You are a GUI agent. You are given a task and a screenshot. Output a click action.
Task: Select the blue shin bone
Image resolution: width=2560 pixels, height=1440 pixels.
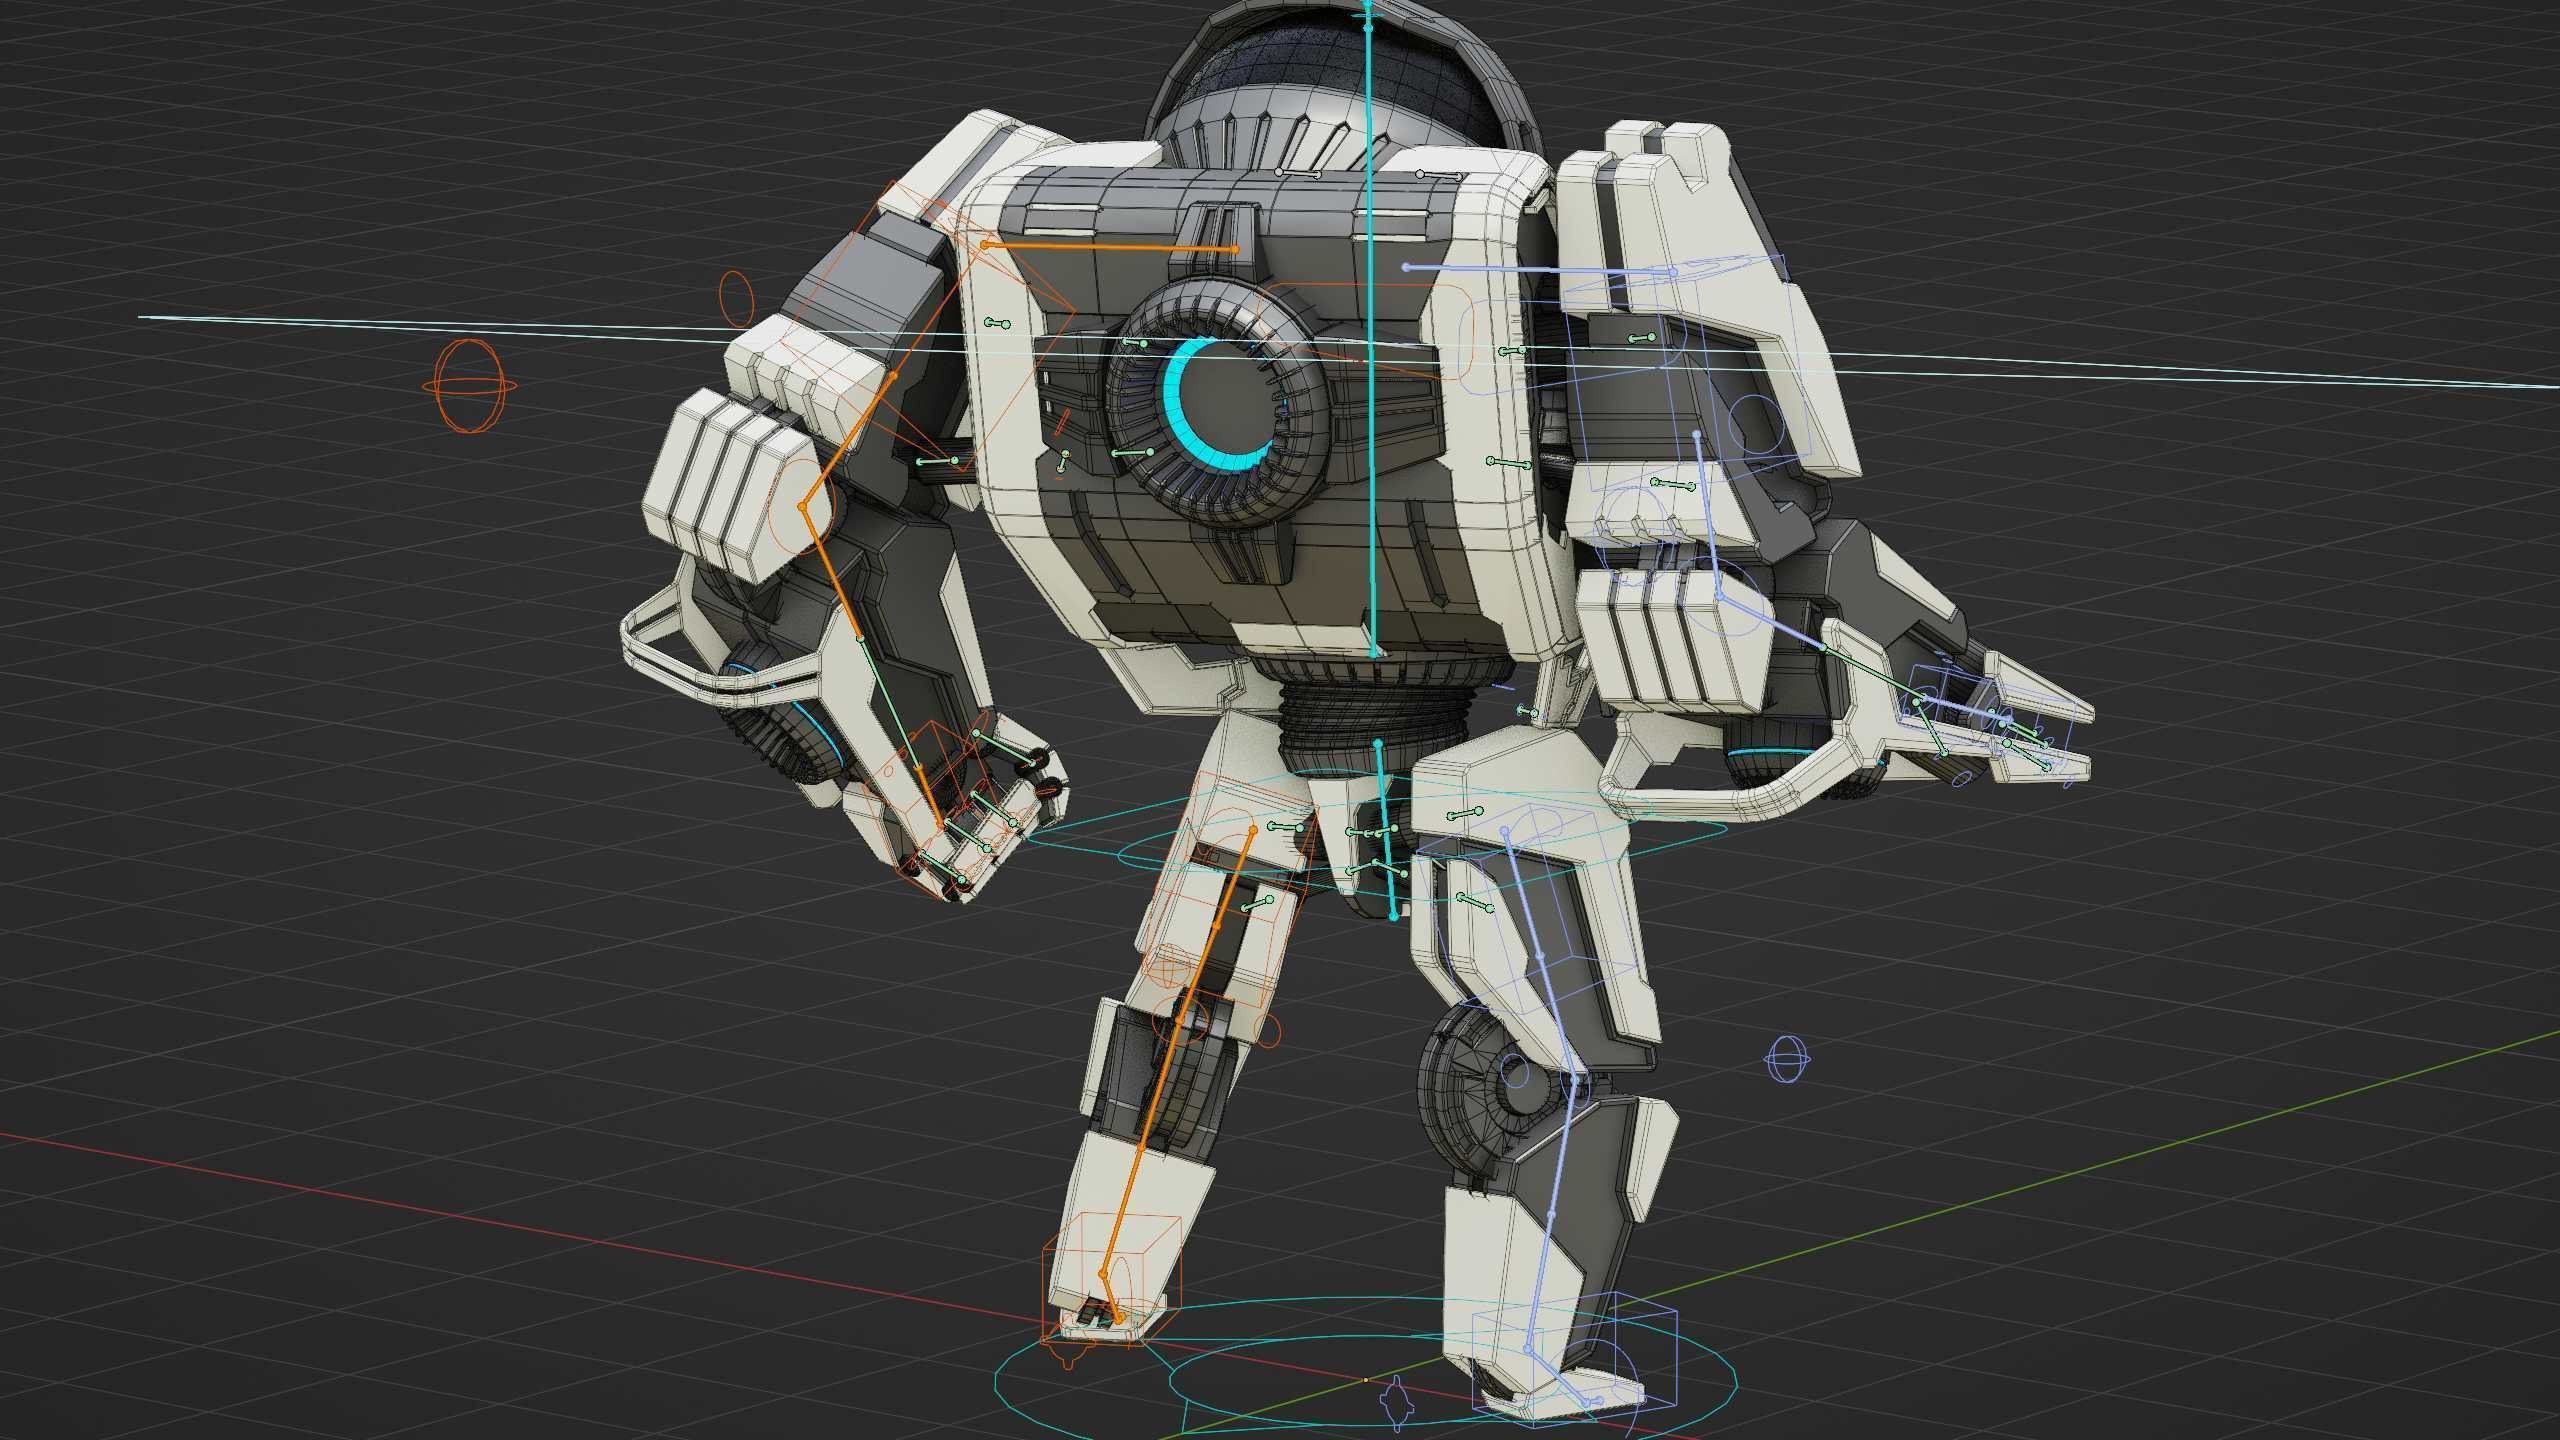1550,1213
